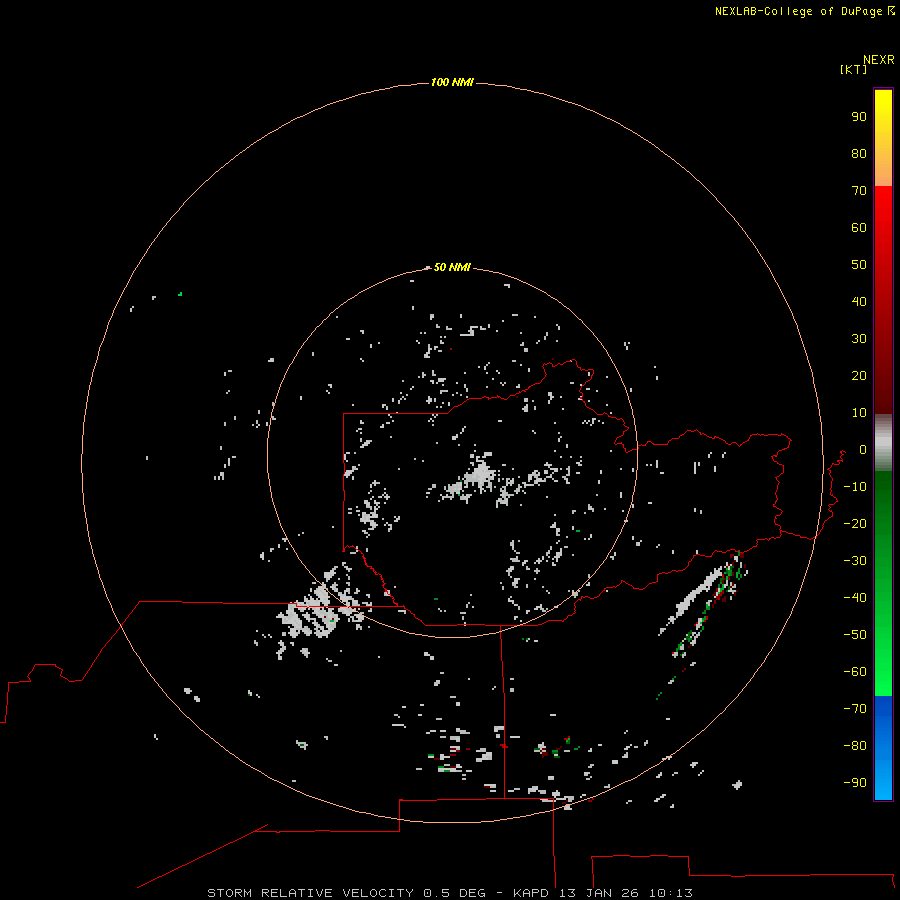Image resolution: width=900 pixels, height=900 pixels.
Task: Click the 70 value on velocity scale
Action: coord(859,191)
